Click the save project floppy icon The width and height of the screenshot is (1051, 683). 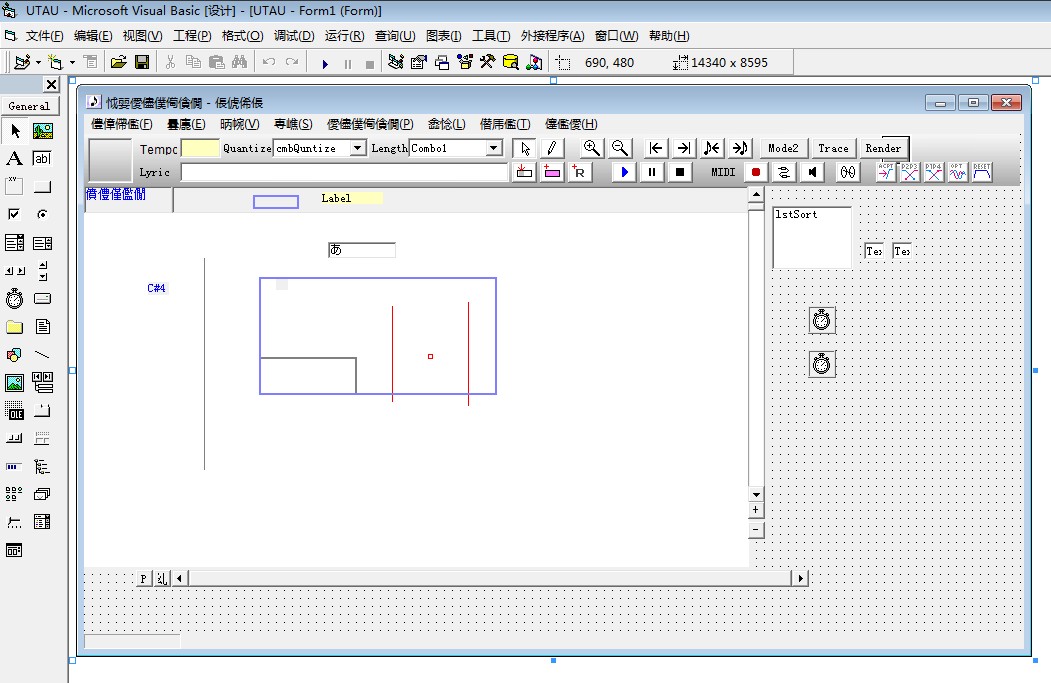pyautogui.click(x=142, y=62)
